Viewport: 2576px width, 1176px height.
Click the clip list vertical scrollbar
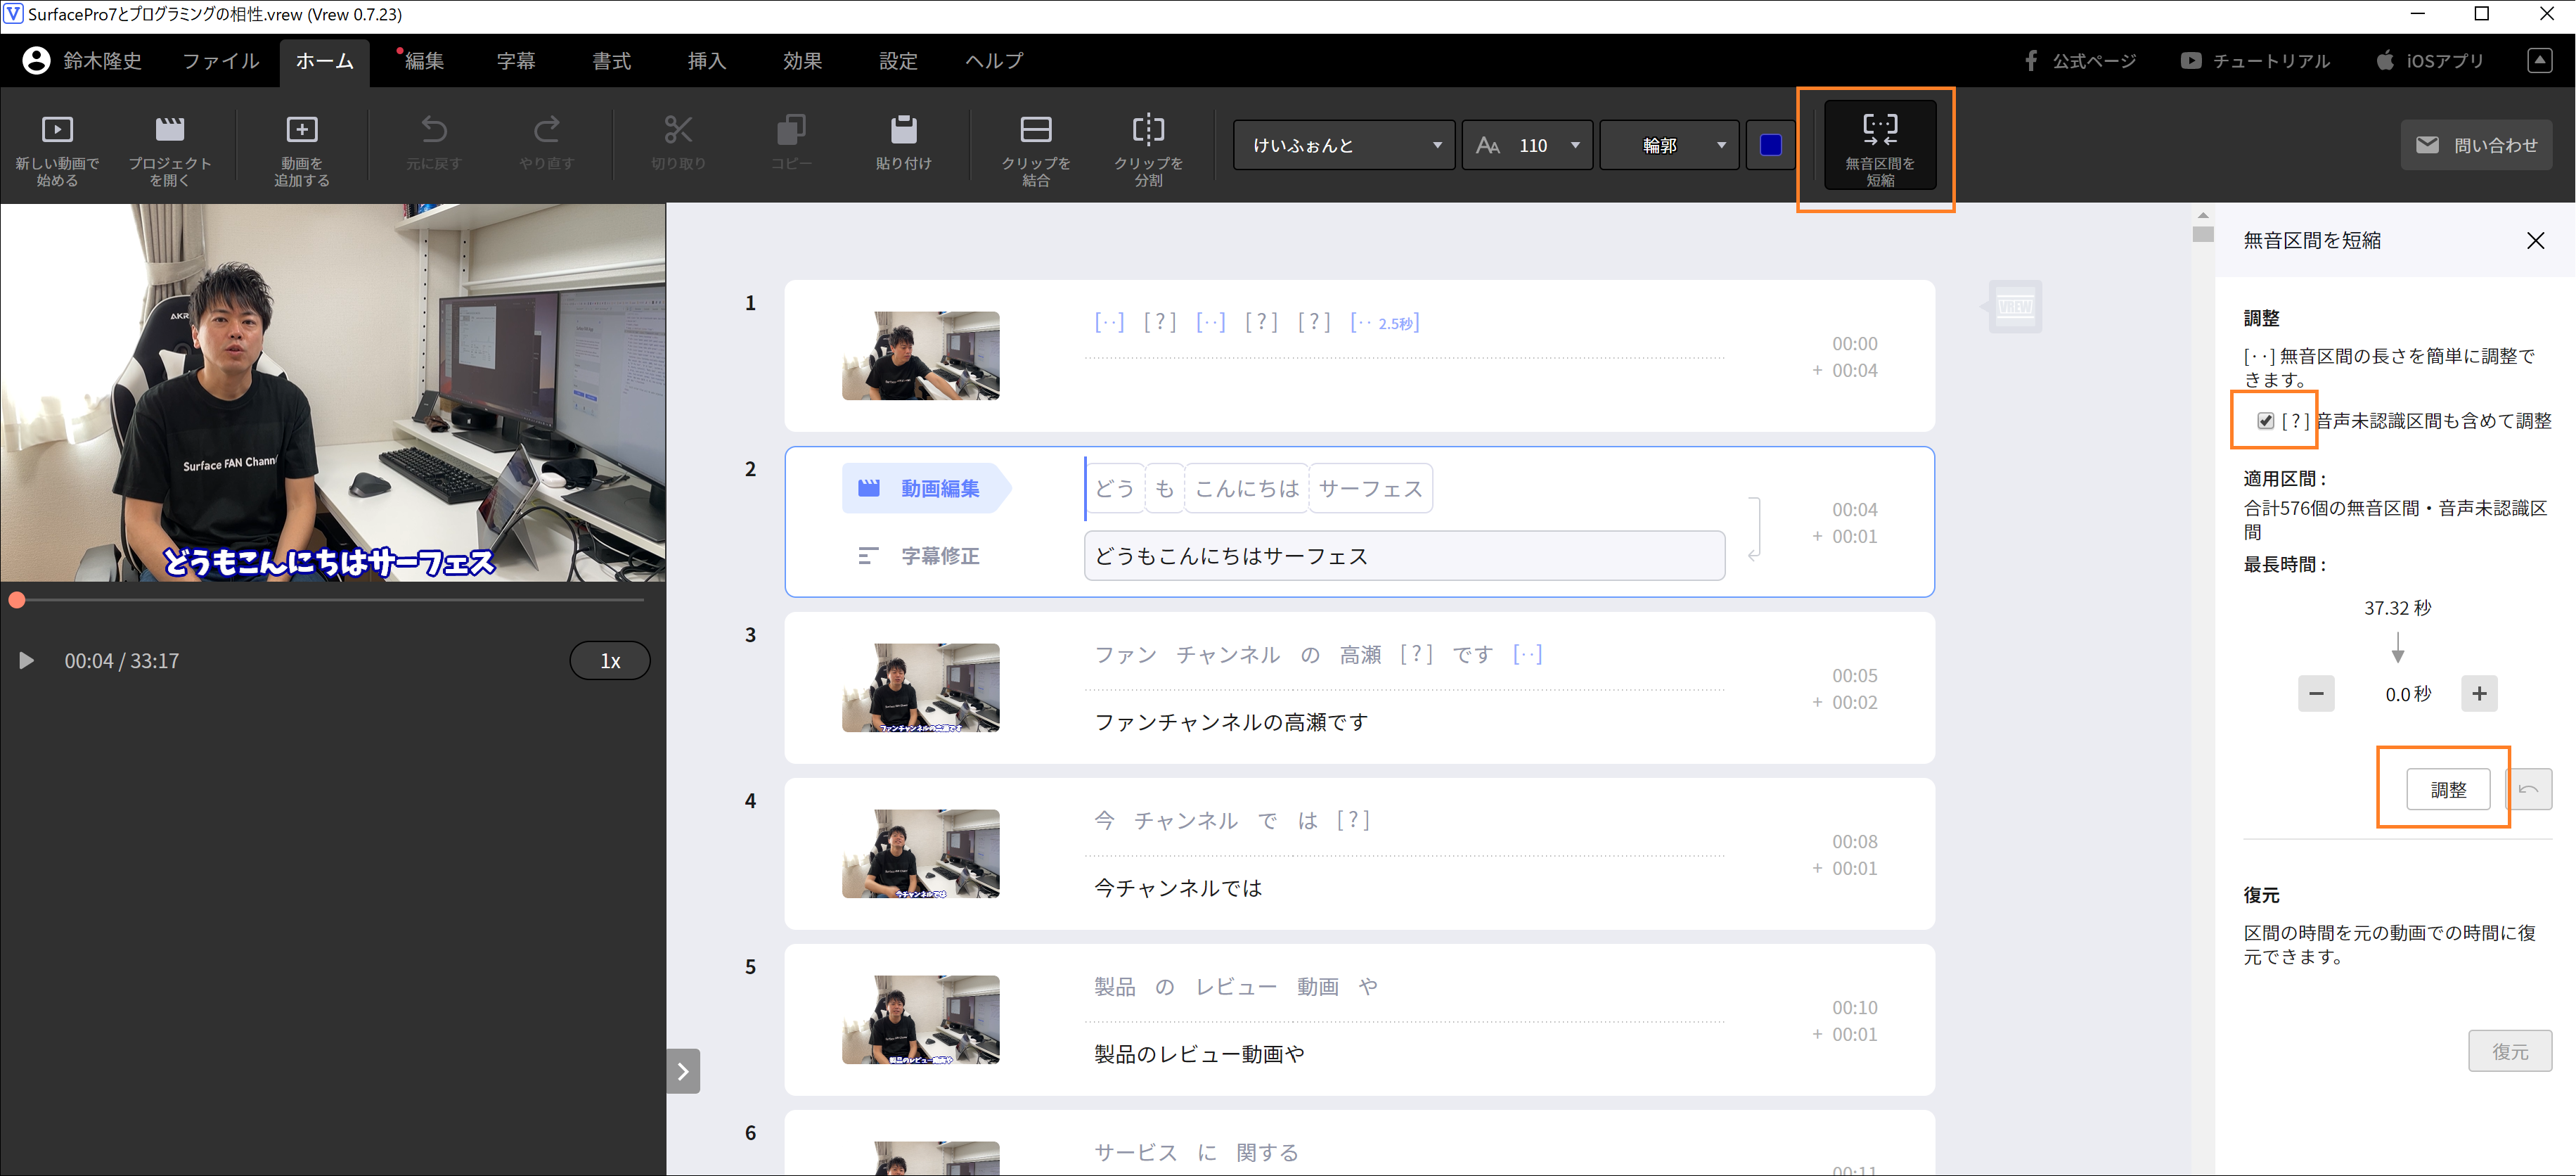point(2202,234)
